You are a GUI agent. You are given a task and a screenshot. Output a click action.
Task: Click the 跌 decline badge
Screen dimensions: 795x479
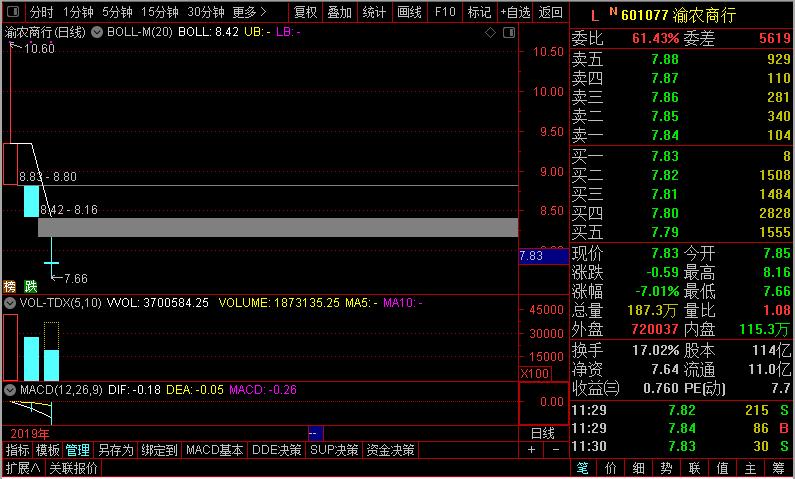[x=31, y=286]
